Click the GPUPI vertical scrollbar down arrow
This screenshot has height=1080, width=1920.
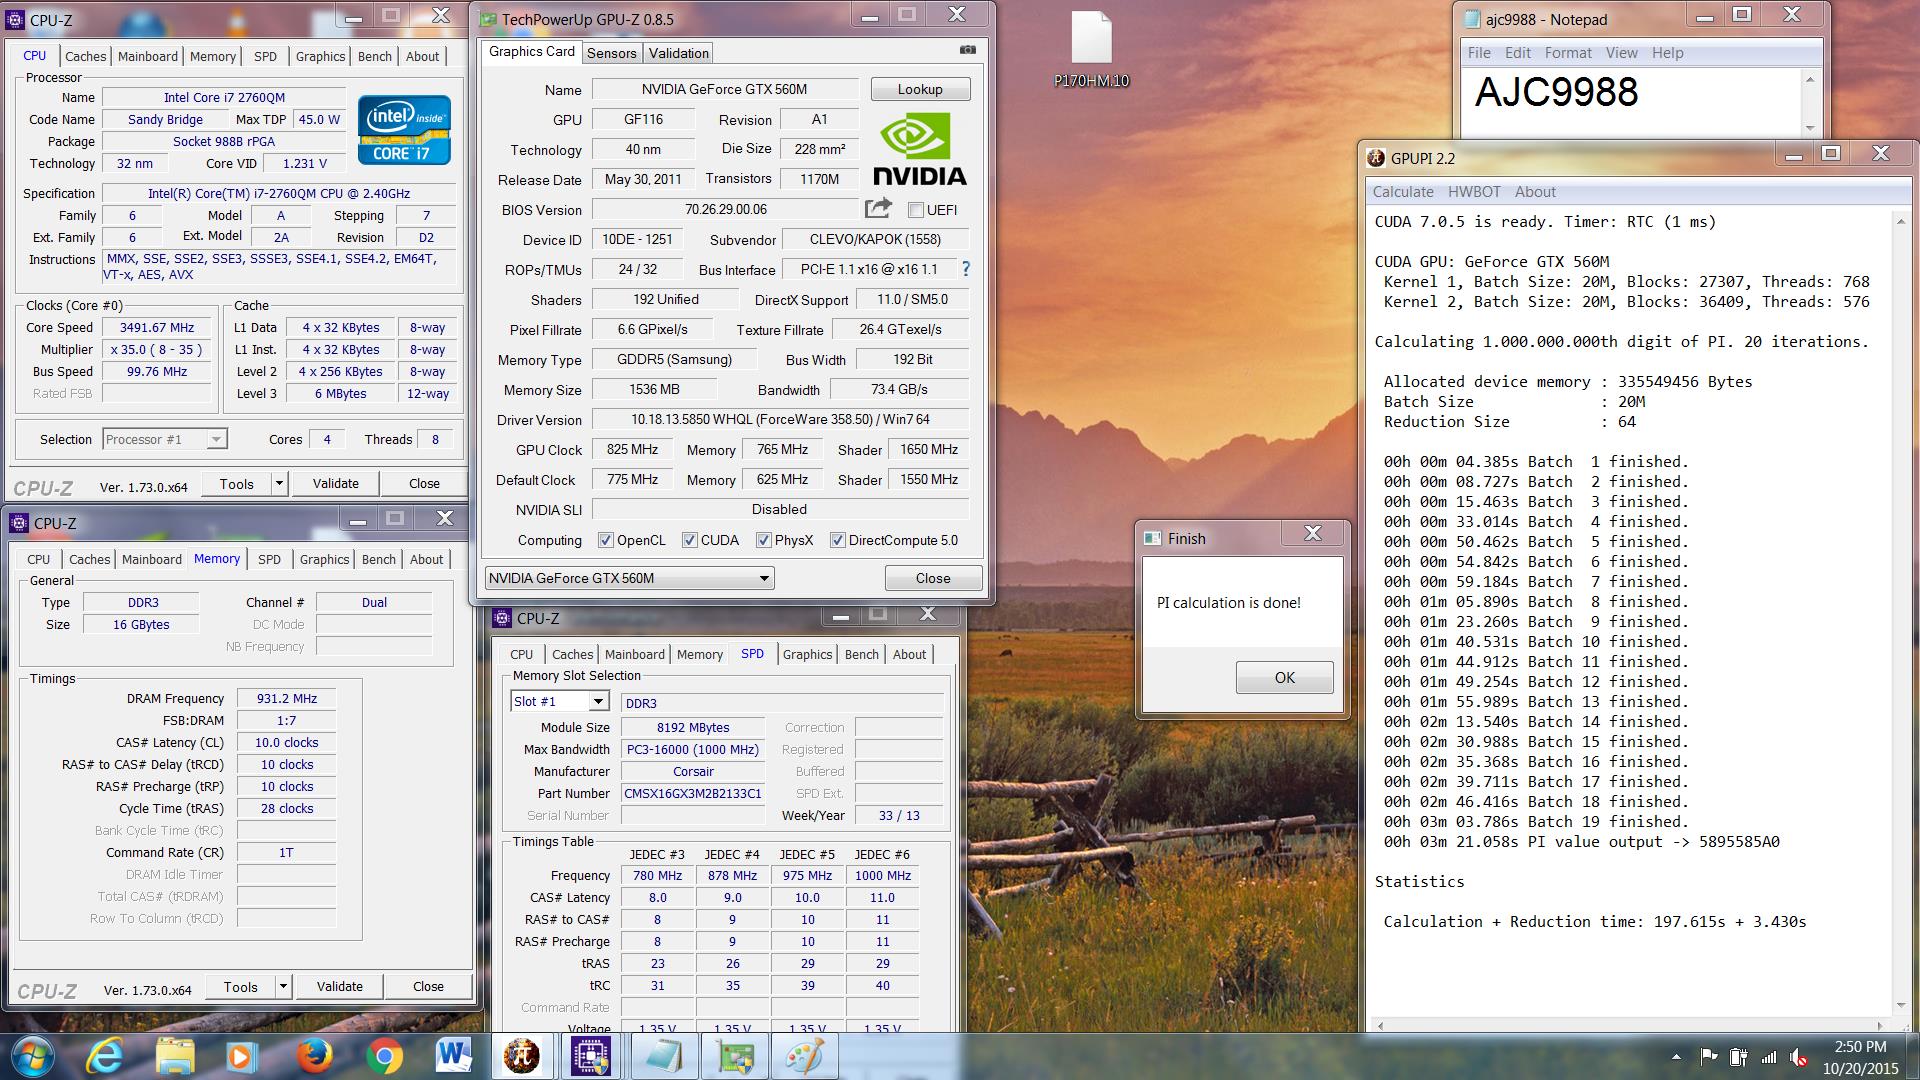[1901, 1005]
